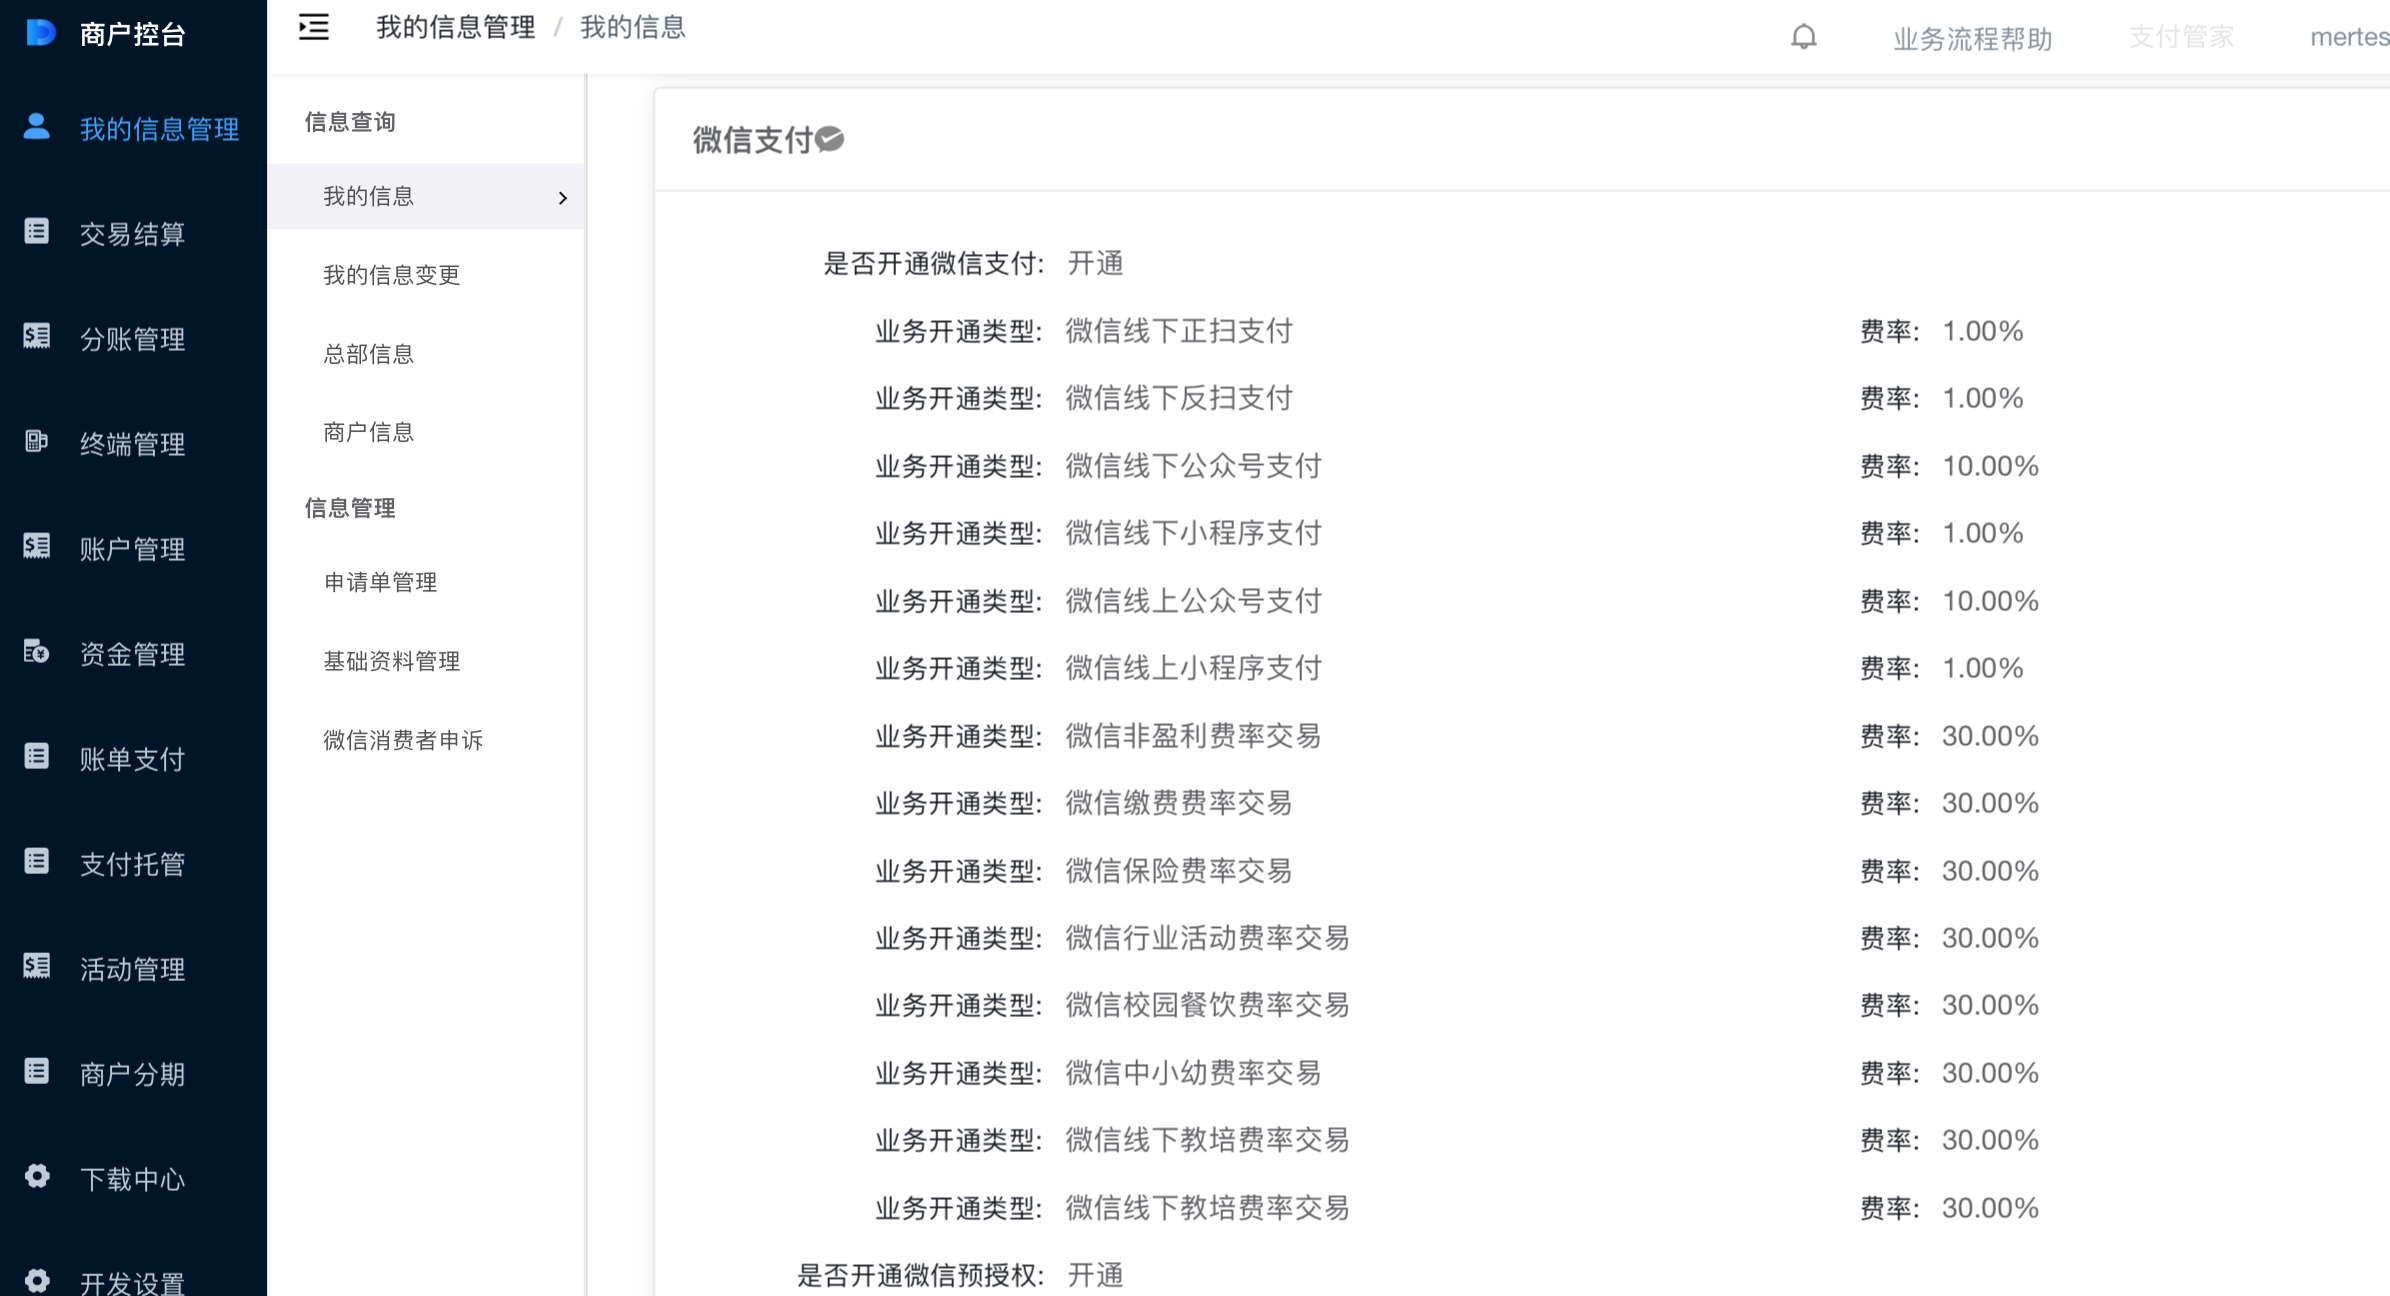Image resolution: width=2390 pixels, height=1296 pixels.
Task: Open 支付管家 link in header
Action: [x=2181, y=37]
